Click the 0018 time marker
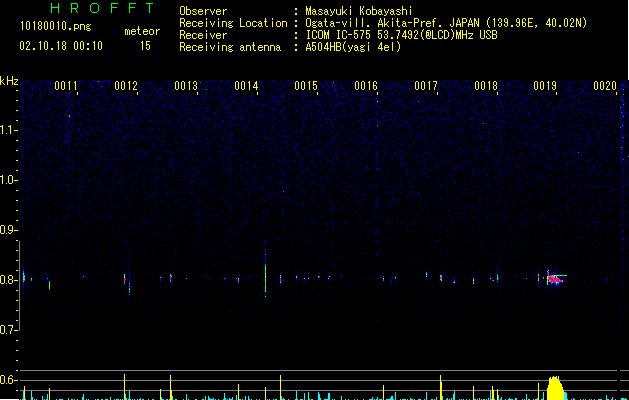 pyautogui.click(x=486, y=86)
